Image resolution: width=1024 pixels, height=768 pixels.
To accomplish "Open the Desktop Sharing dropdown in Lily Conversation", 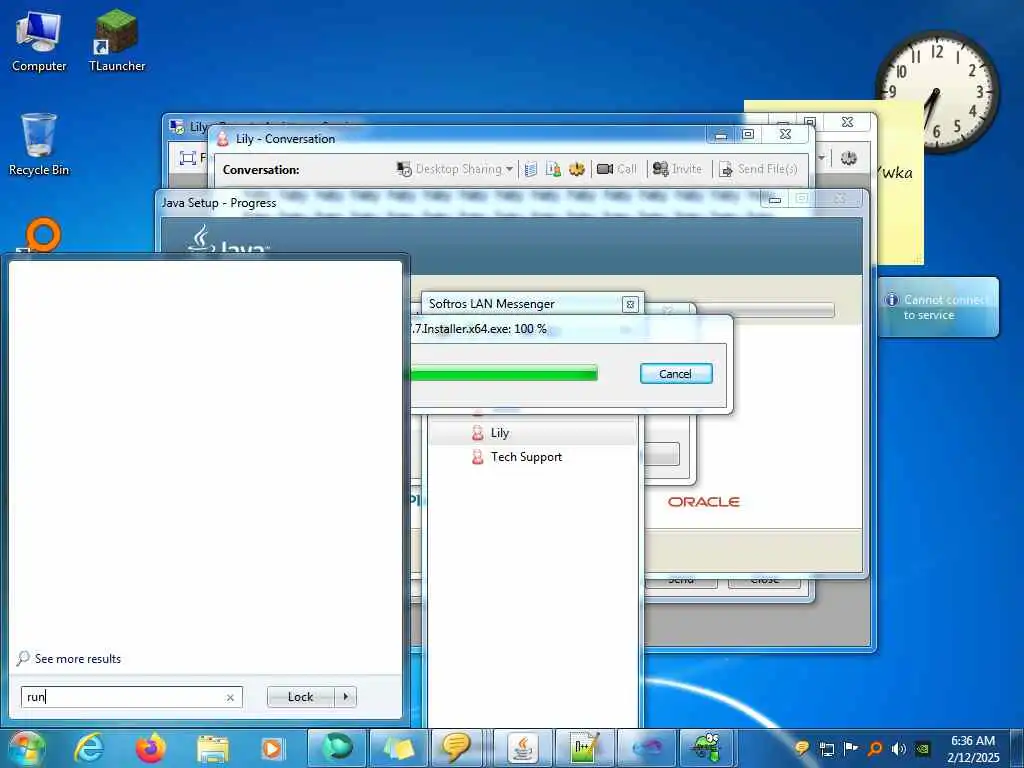I will 455,169.
